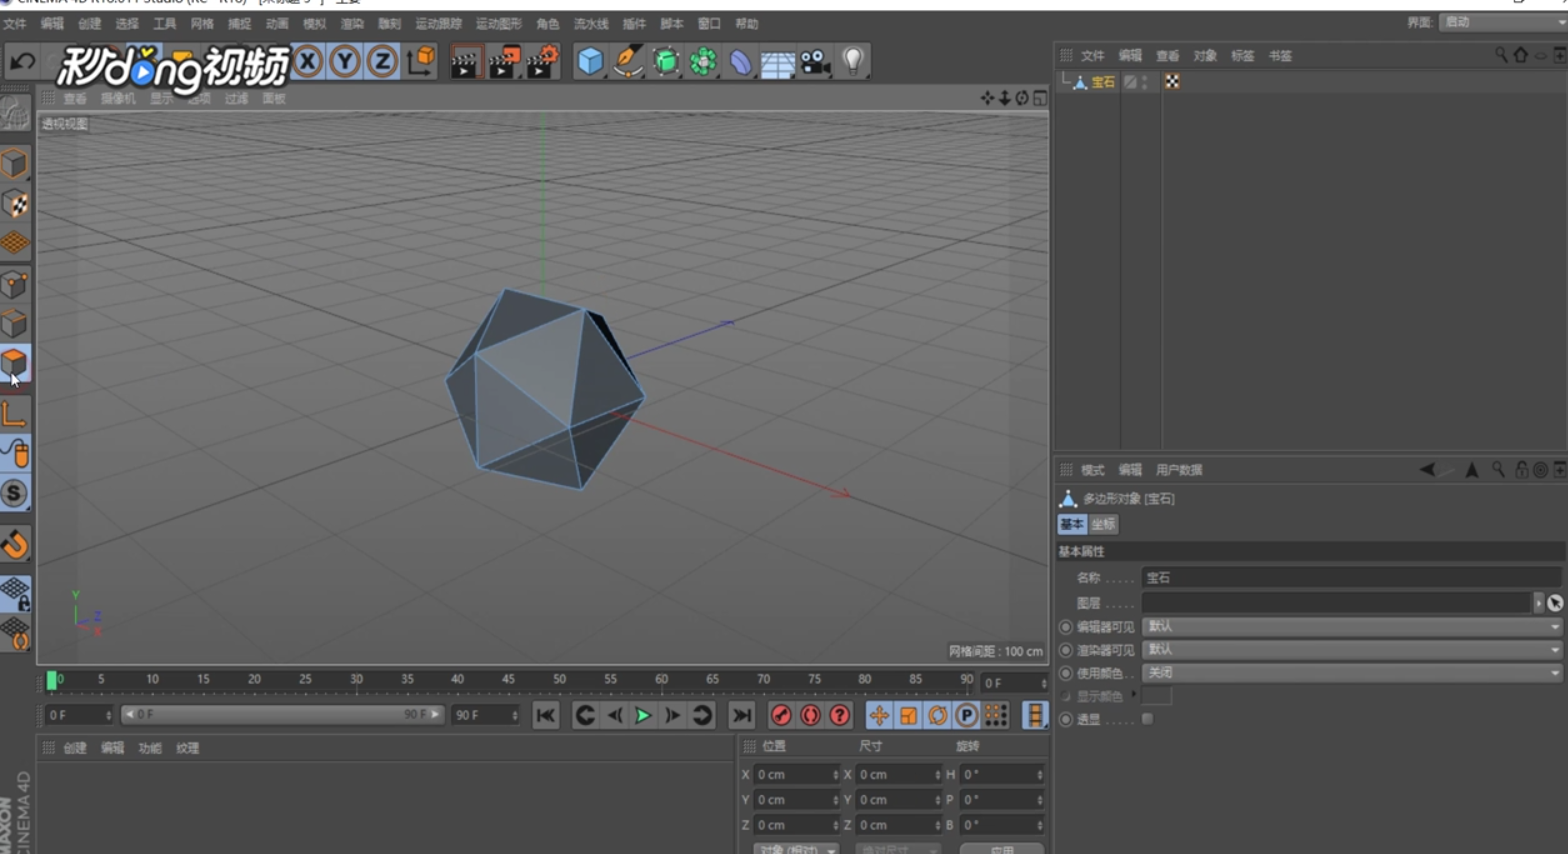Click the green array cloner icon
The image size is (1568, 854).
pos(703,62)
